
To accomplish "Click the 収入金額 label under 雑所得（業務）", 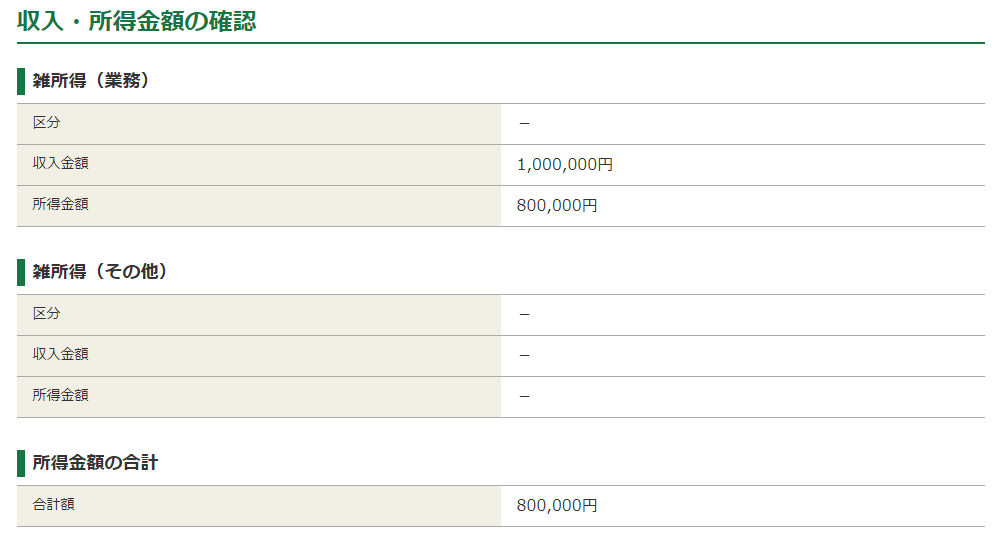I will pos(60,163).
